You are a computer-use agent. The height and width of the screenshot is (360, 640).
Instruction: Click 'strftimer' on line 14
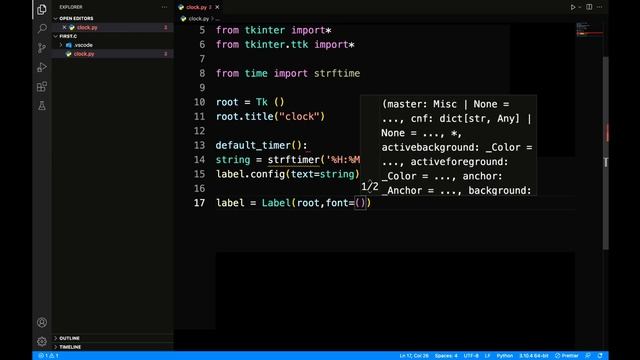(x=293, y=160)
